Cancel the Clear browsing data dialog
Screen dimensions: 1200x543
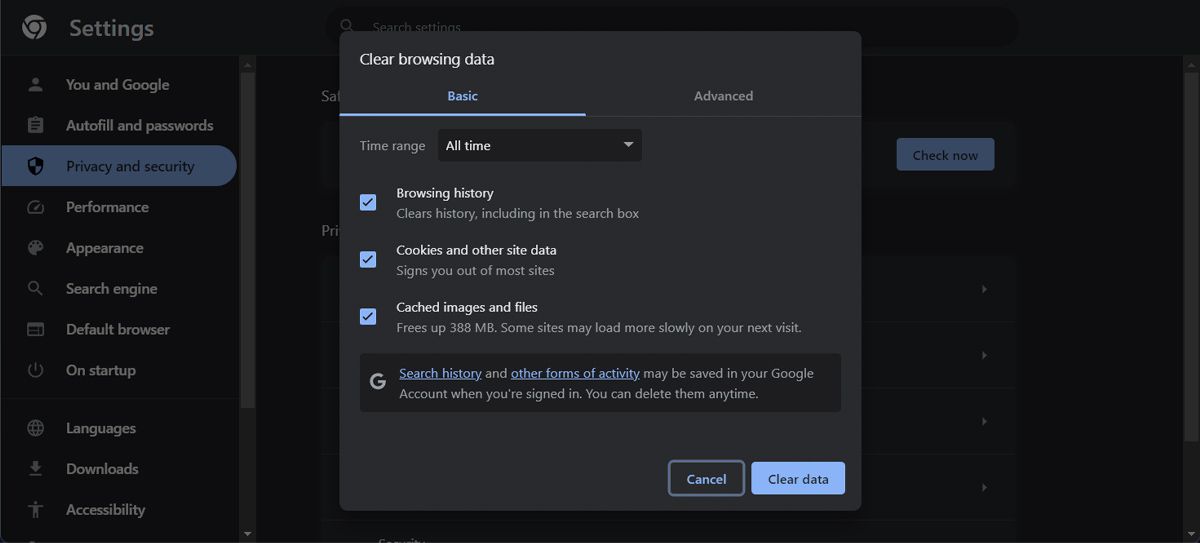(706, 479)
